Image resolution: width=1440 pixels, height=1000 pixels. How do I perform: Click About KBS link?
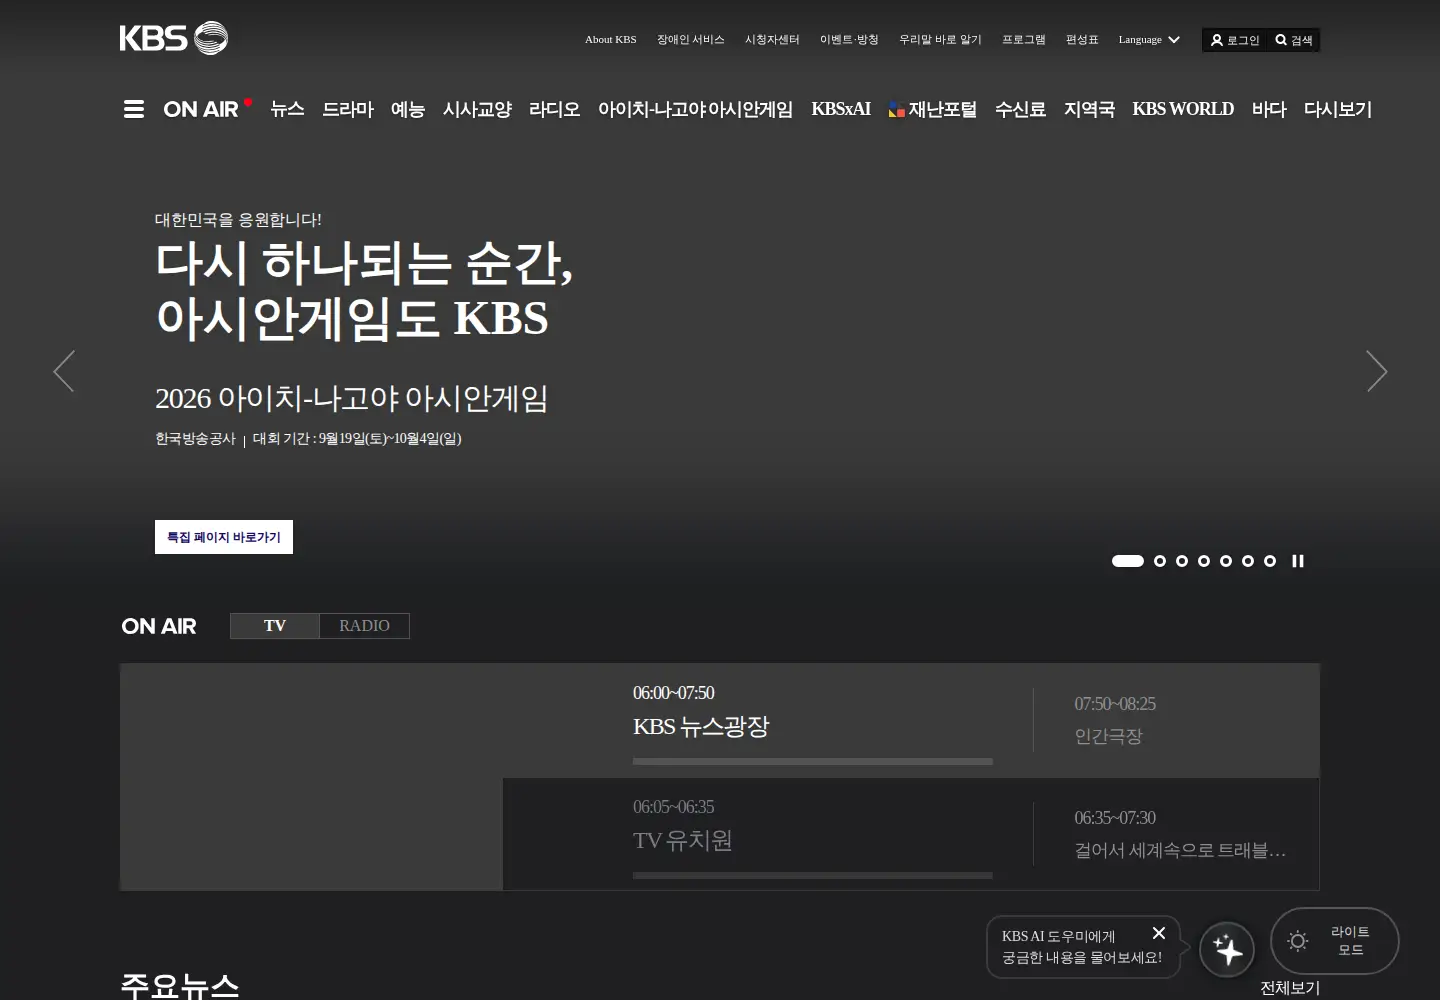(x=610, y=40)
